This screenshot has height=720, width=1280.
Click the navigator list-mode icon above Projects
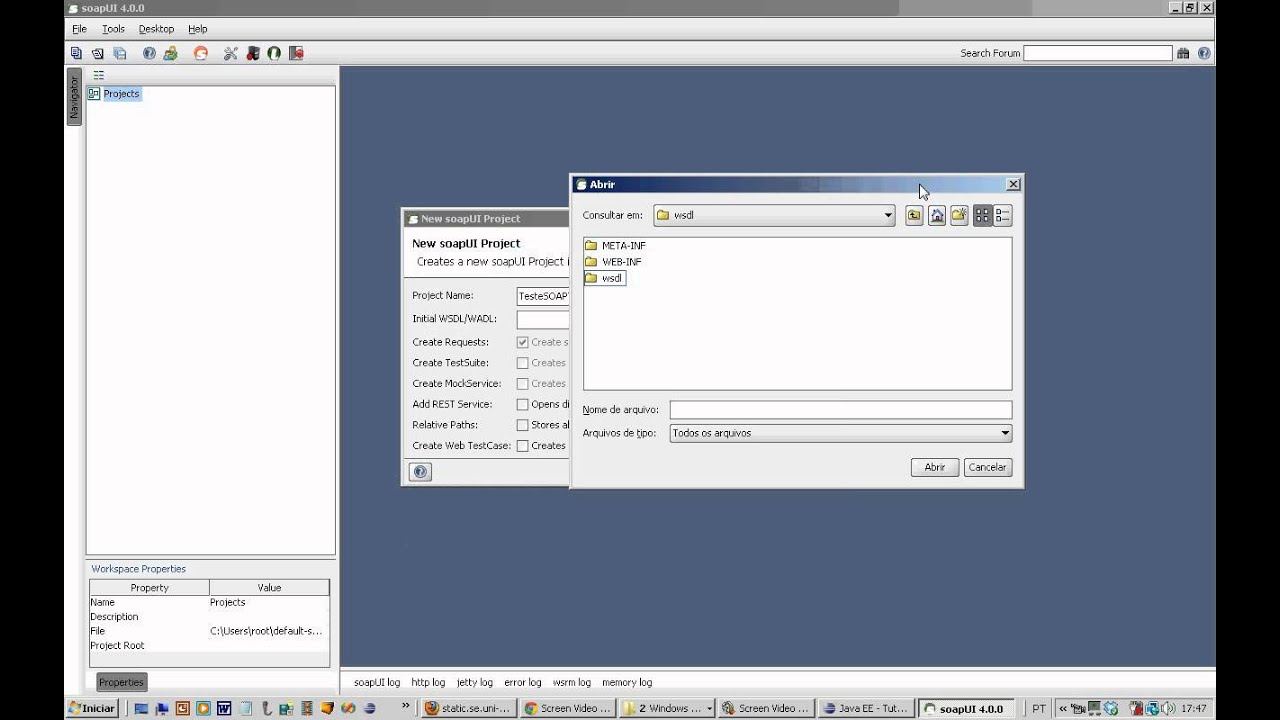click(x=98, y=75)
